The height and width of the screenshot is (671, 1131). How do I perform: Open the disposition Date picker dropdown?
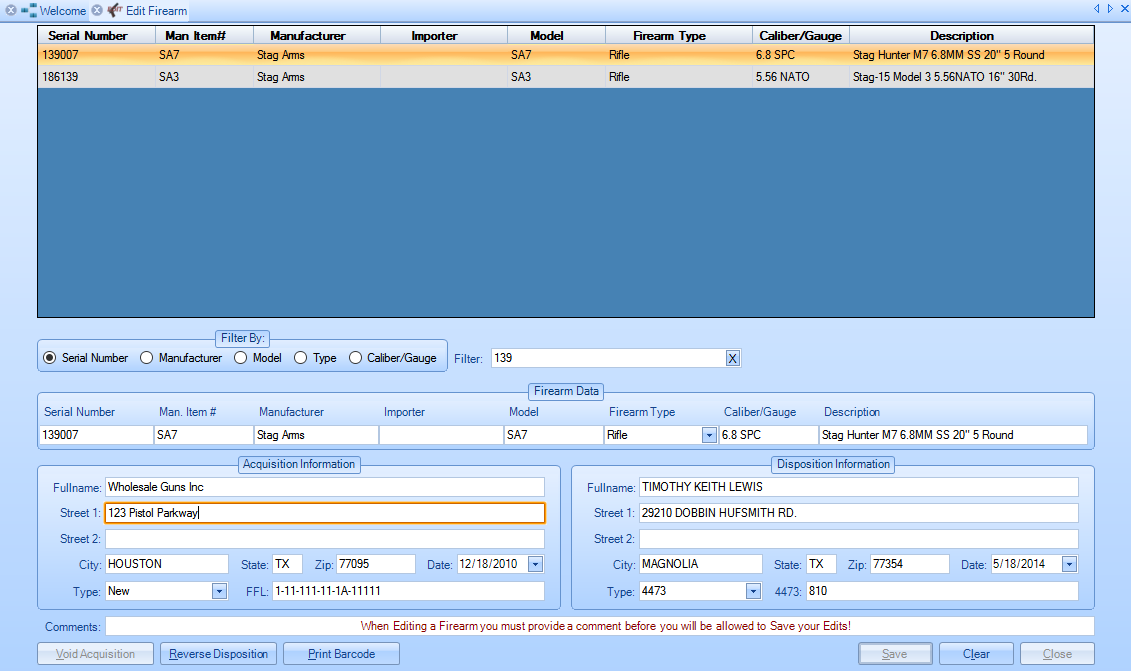1070,565
